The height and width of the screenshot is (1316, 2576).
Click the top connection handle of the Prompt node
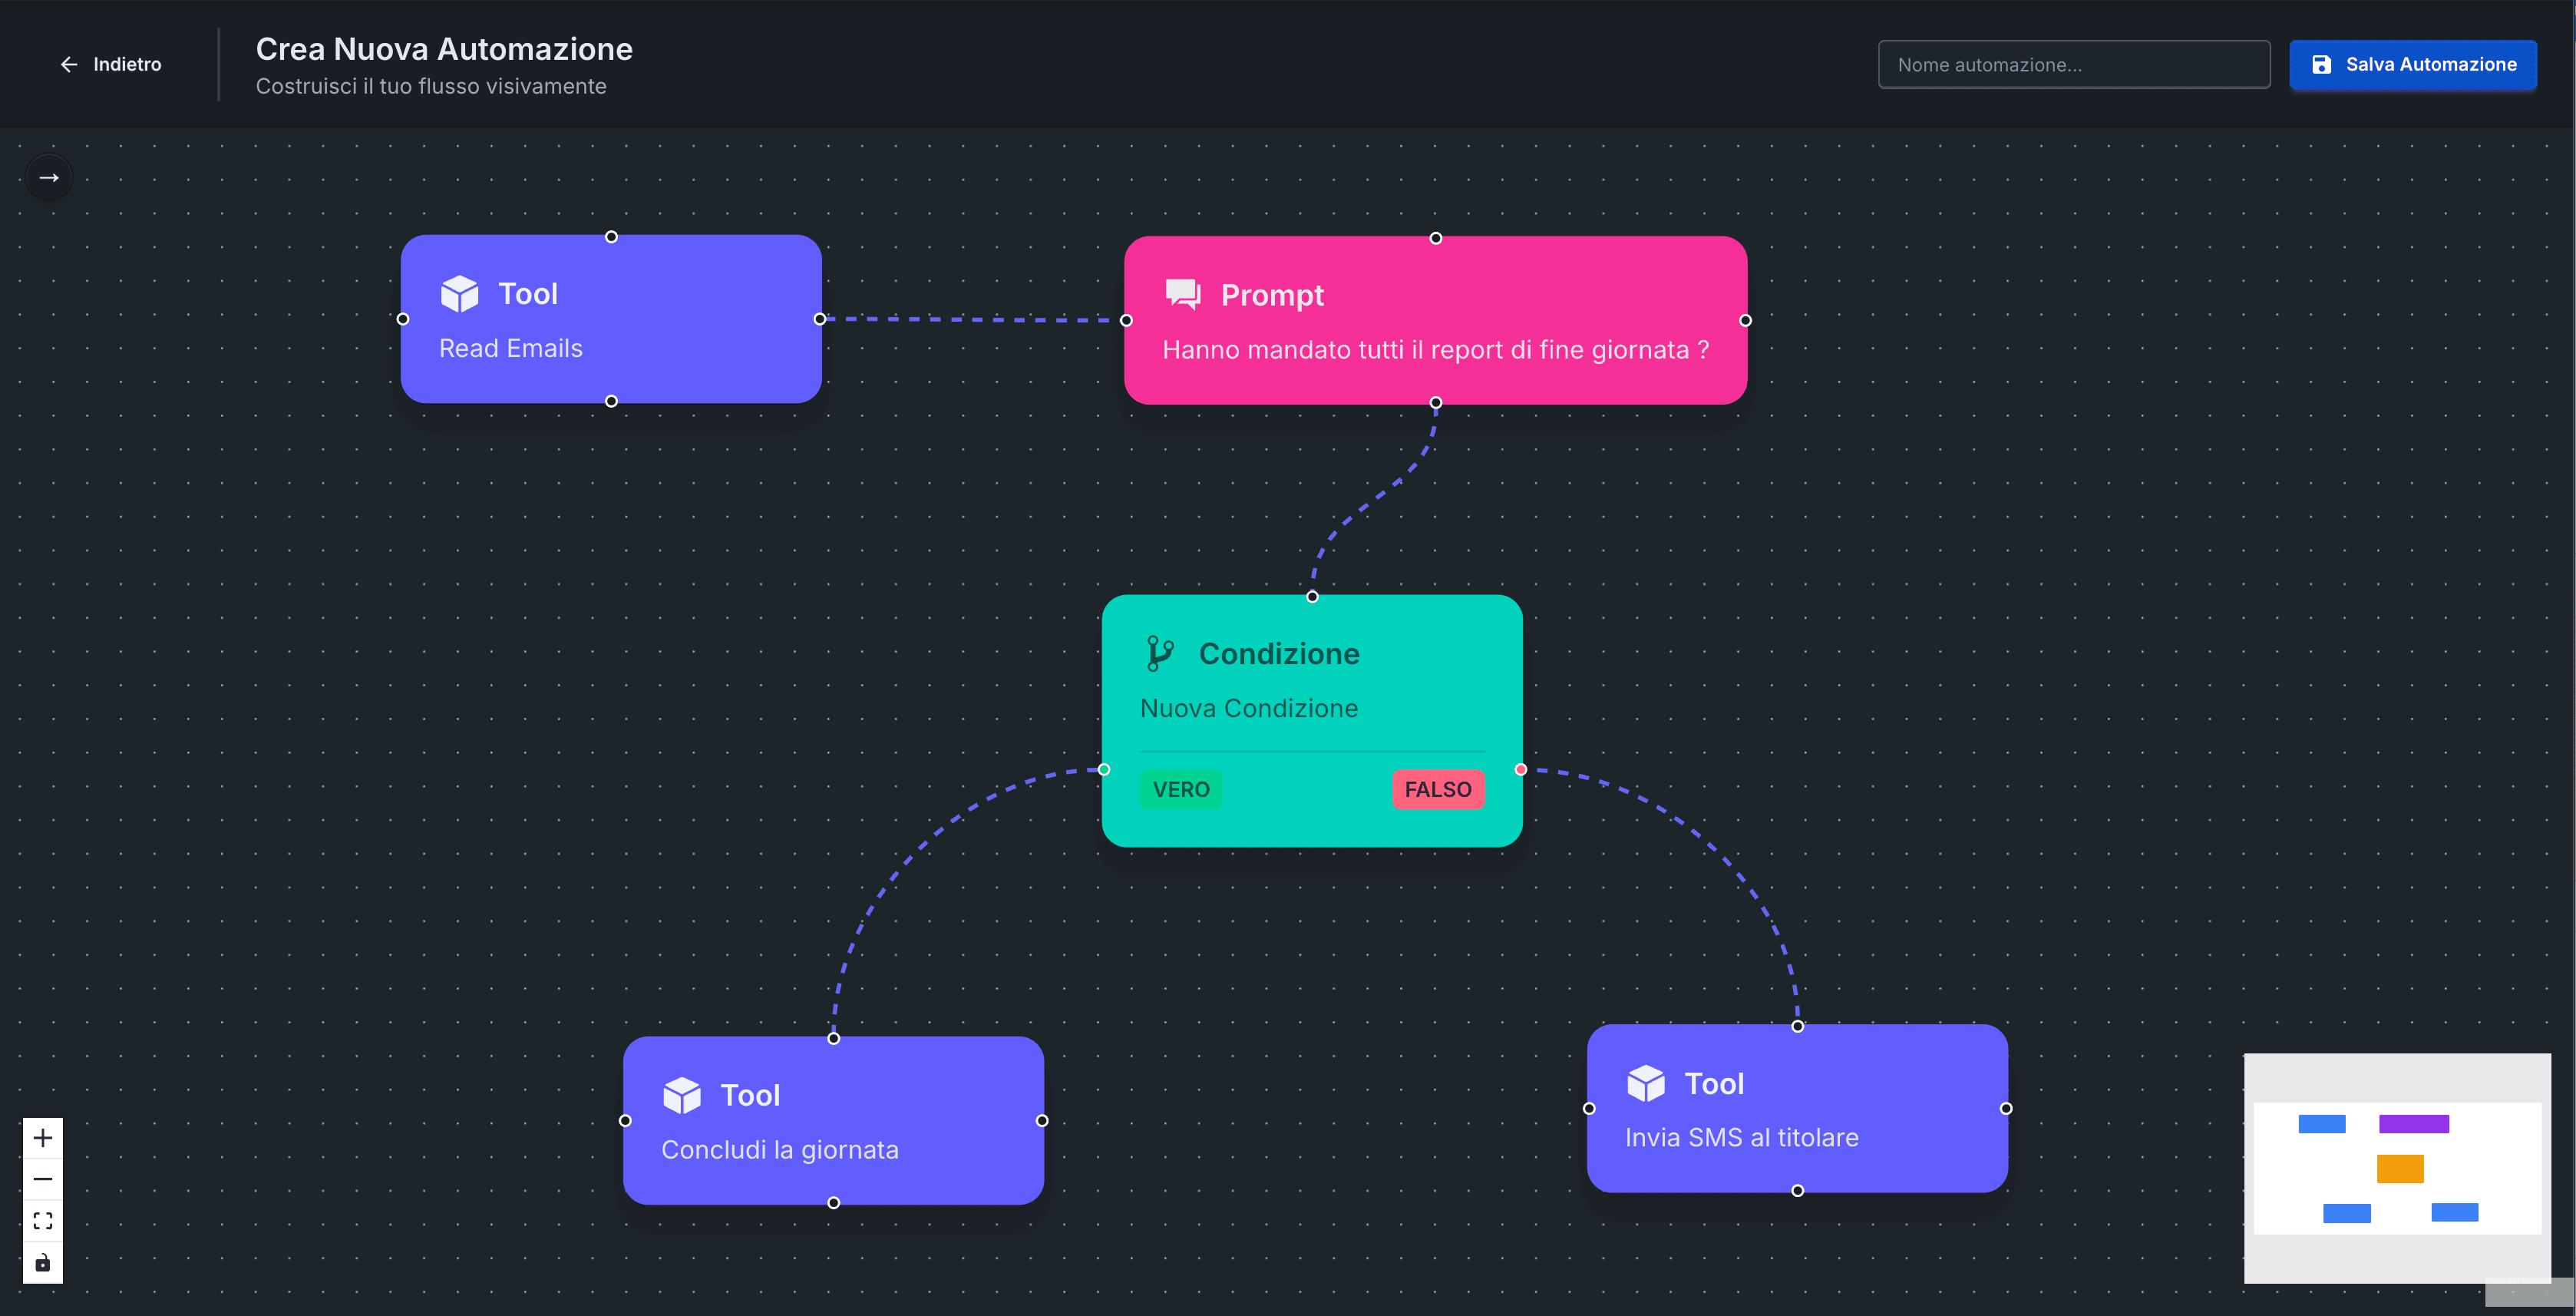pyautogui.click(x=1435, y=238)
